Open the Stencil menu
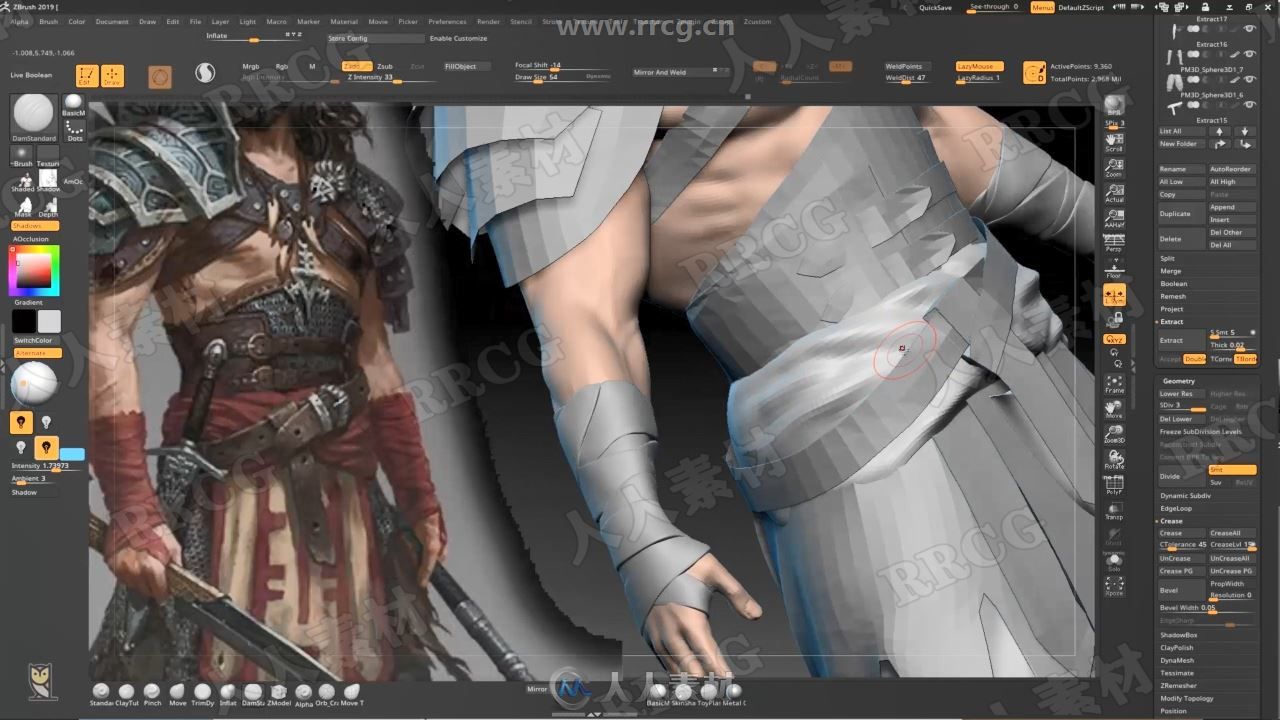1280x720 pixels. [521, 21]
